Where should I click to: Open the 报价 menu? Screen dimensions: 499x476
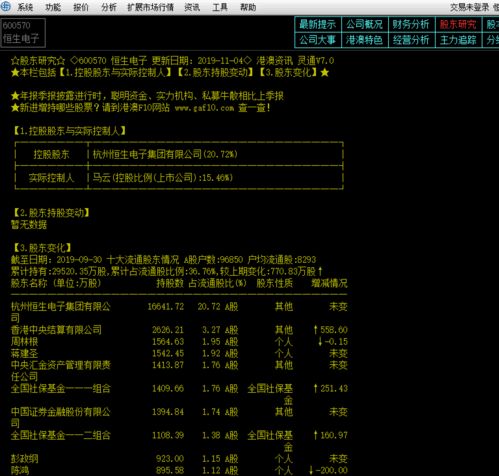[x=81, y=7]
